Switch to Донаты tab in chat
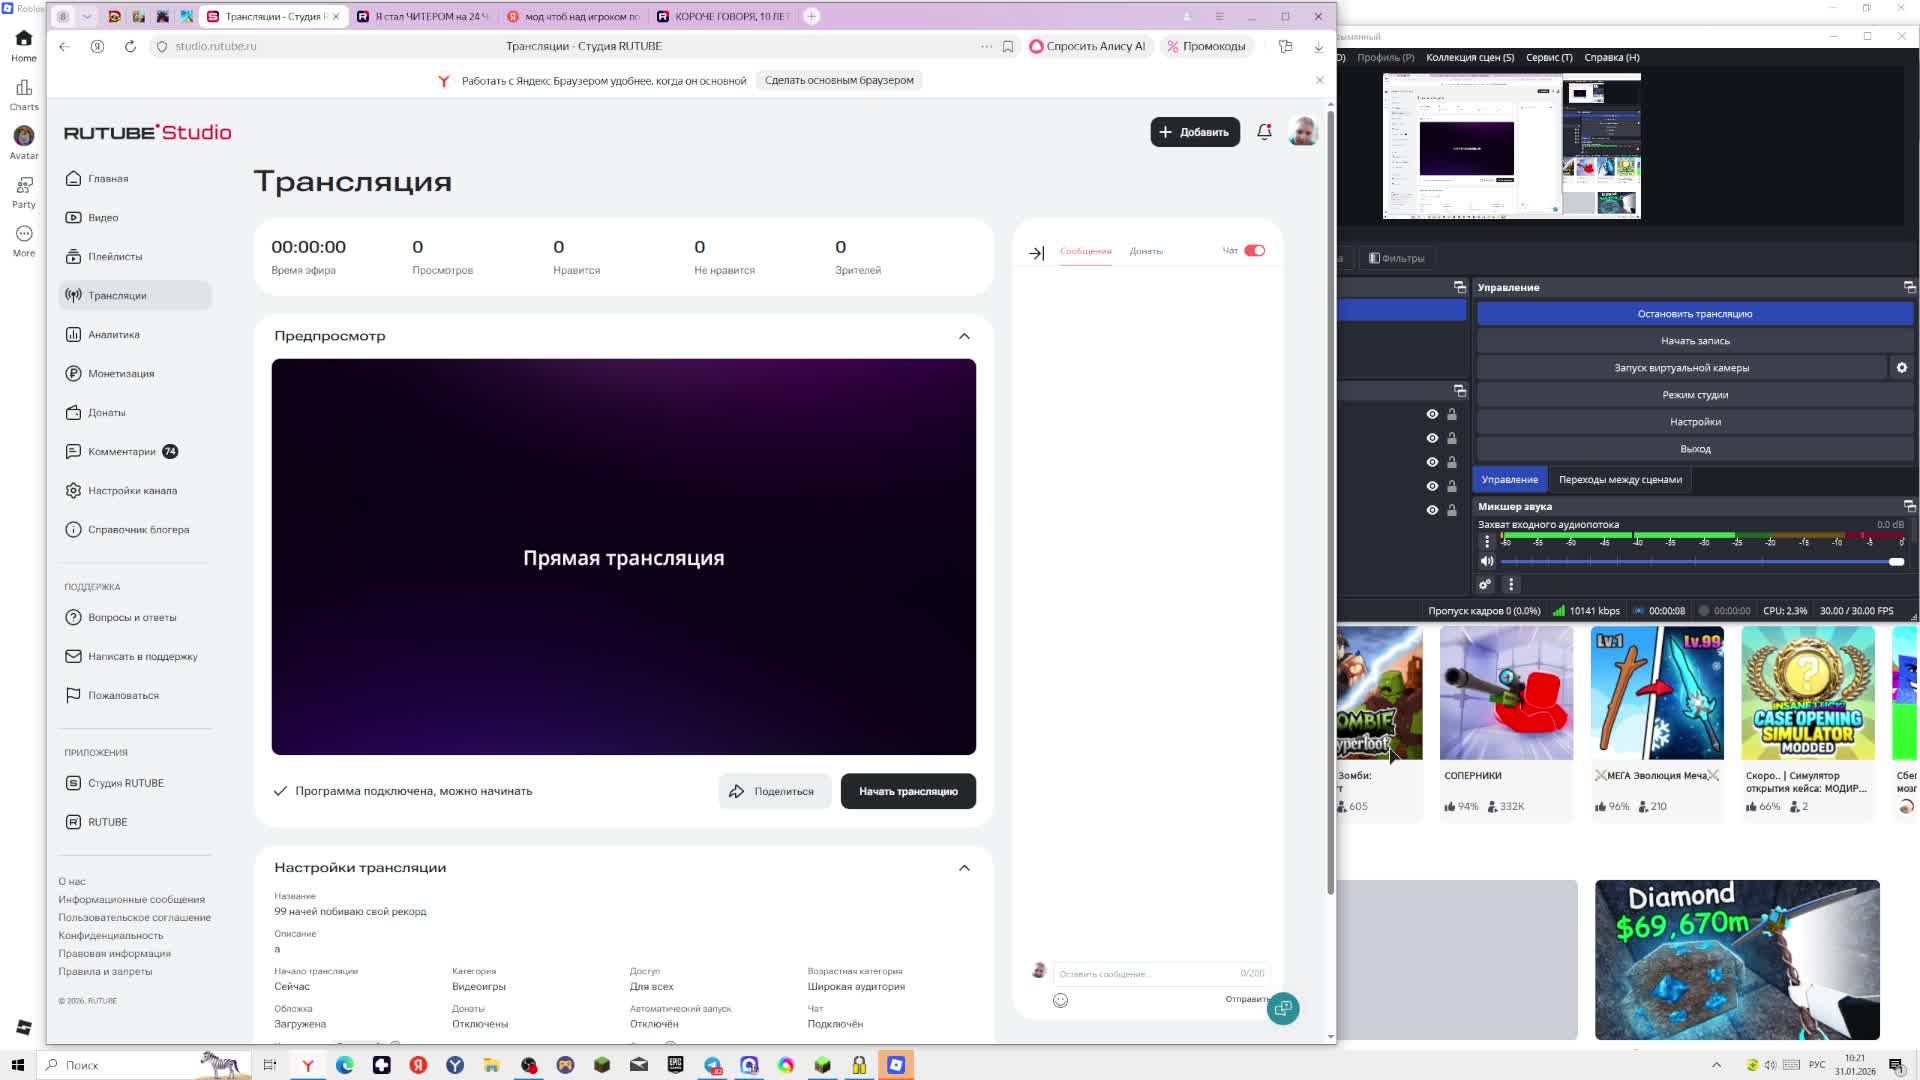1920x1080 pixels. pos(1146,252)
